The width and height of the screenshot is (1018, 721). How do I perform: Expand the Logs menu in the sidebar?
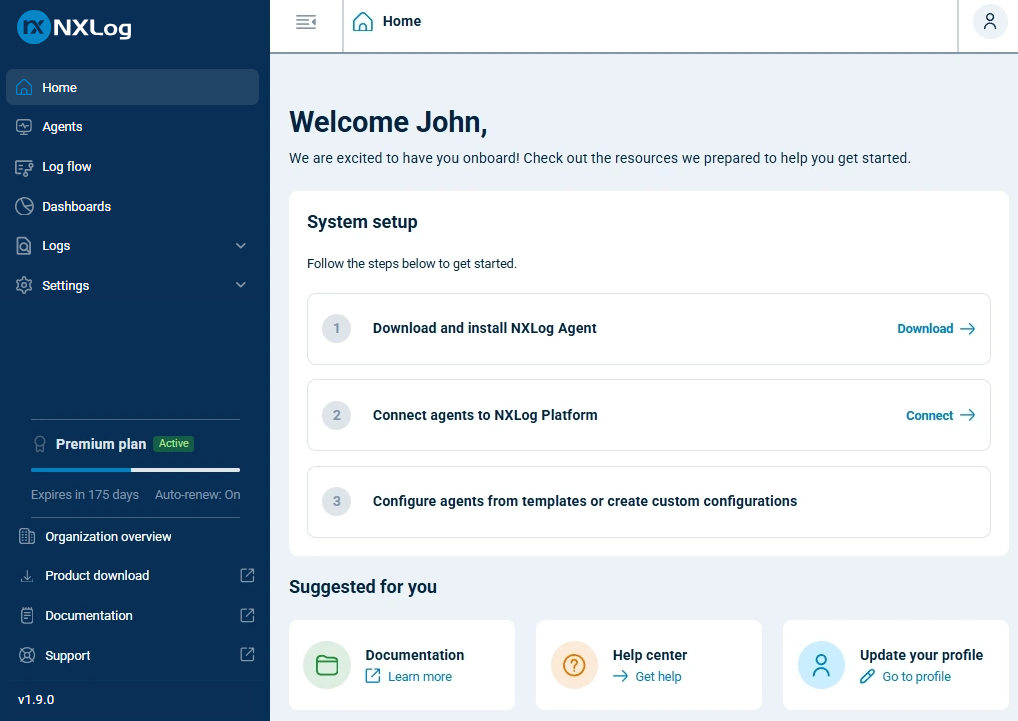pos(240,245)
